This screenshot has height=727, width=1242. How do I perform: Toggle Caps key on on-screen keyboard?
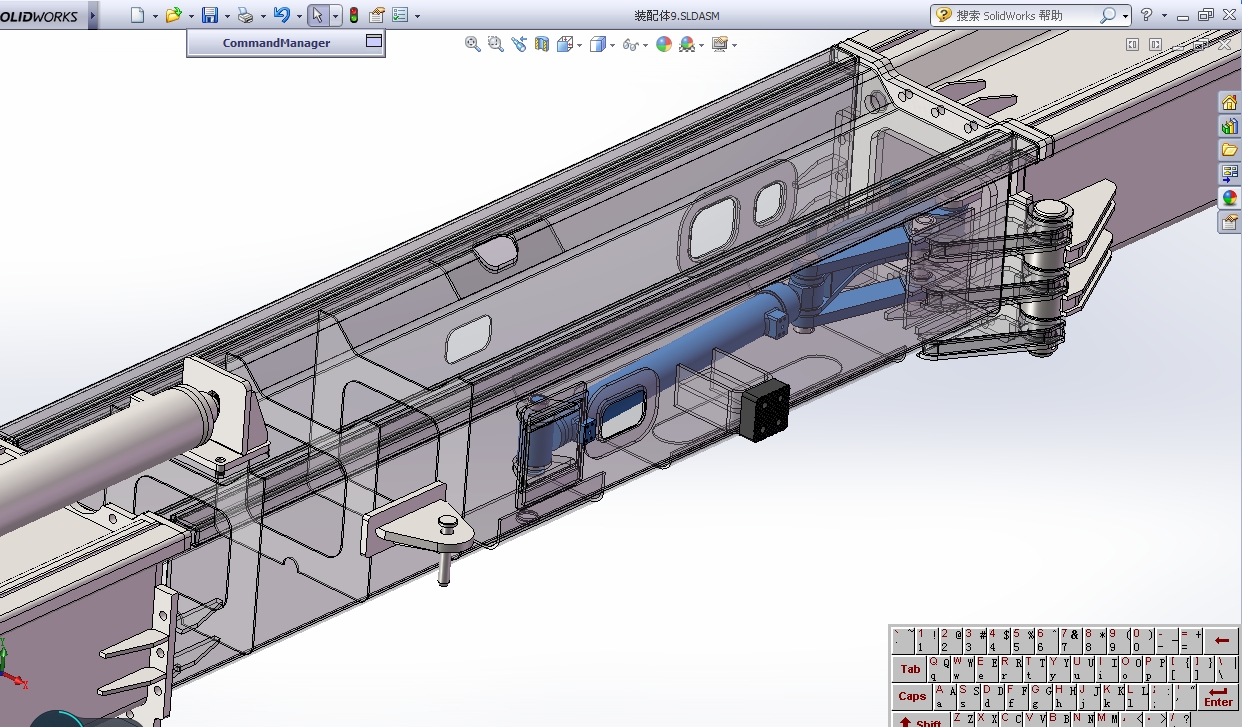[912, 697]
